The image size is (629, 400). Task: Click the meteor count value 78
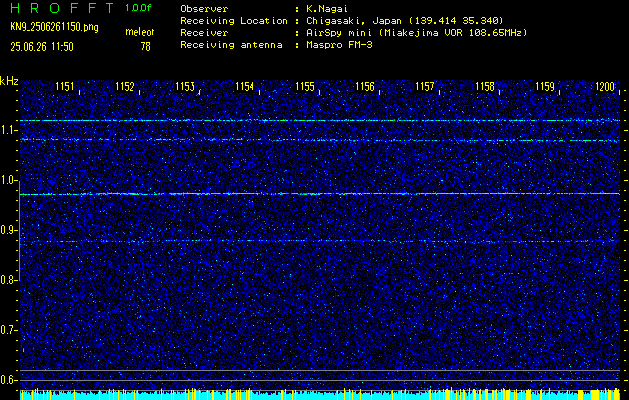coord(145,47)
